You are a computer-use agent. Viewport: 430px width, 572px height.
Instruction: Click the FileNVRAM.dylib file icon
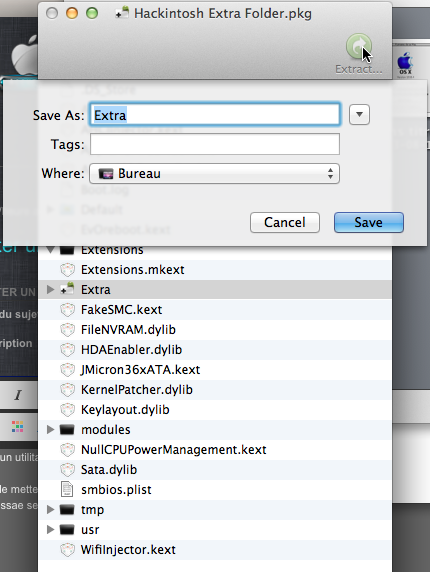pyautogui.click(x=67, y=330)
